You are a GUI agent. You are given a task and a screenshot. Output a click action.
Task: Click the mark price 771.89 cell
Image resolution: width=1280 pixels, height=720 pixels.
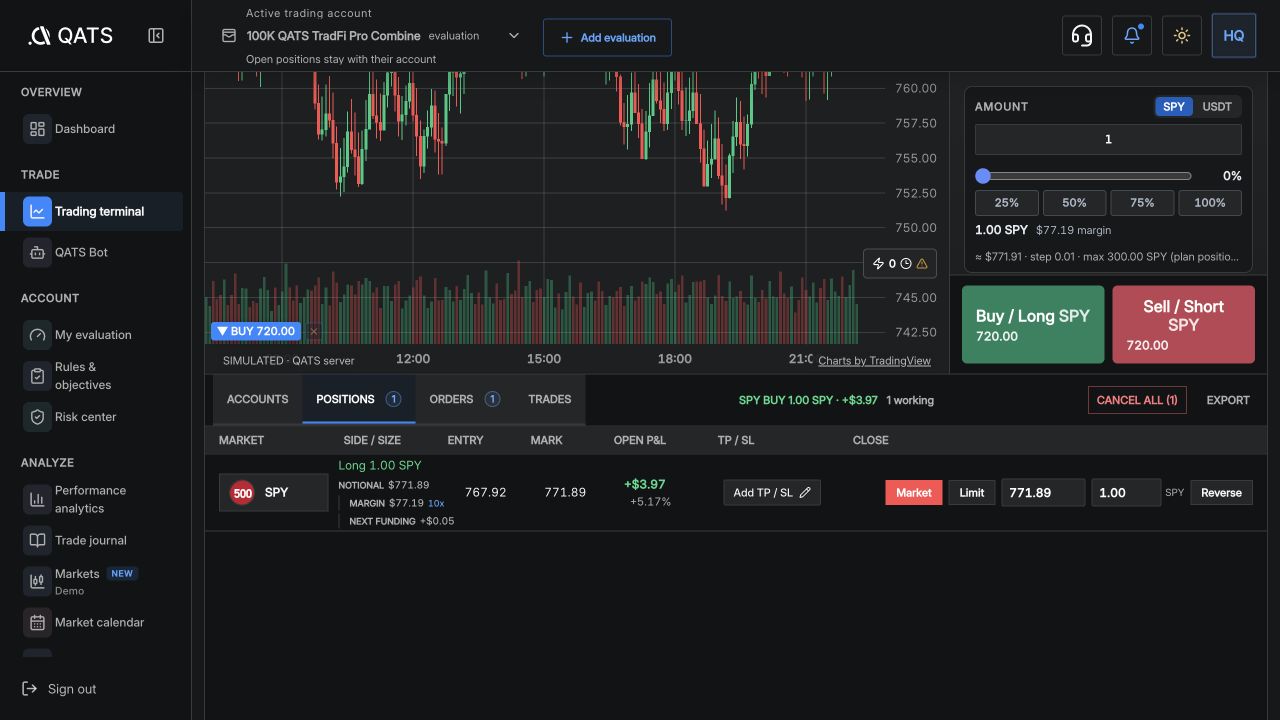coord(565,492)
